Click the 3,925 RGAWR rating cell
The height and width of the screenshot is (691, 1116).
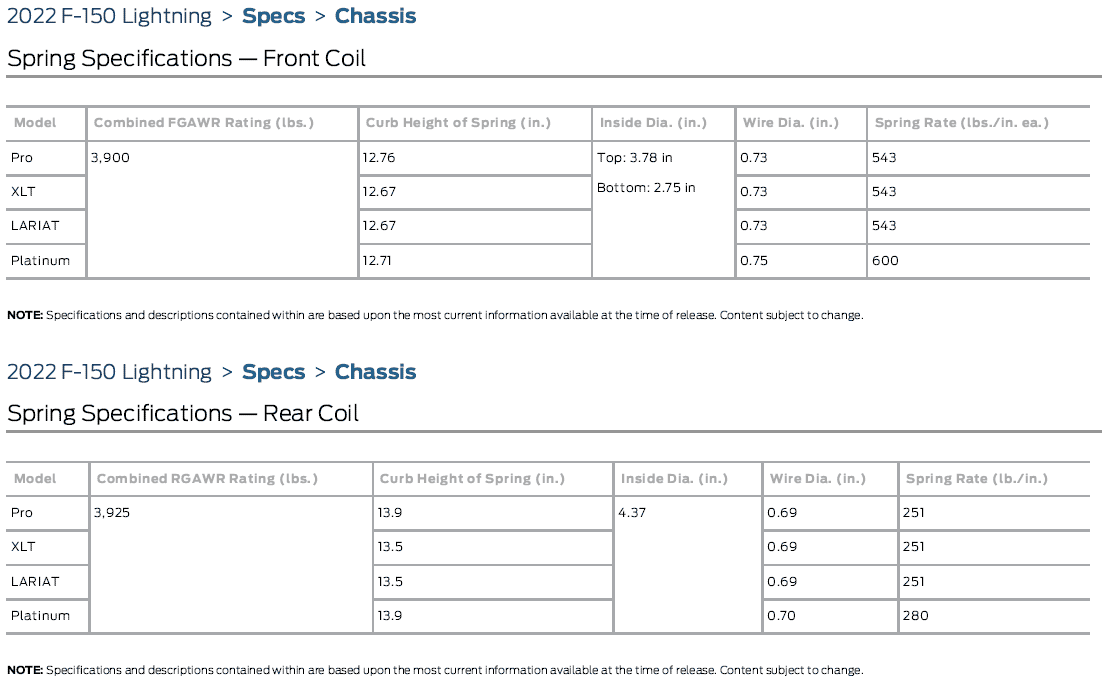pyautogui.click(x=112, y=513)
